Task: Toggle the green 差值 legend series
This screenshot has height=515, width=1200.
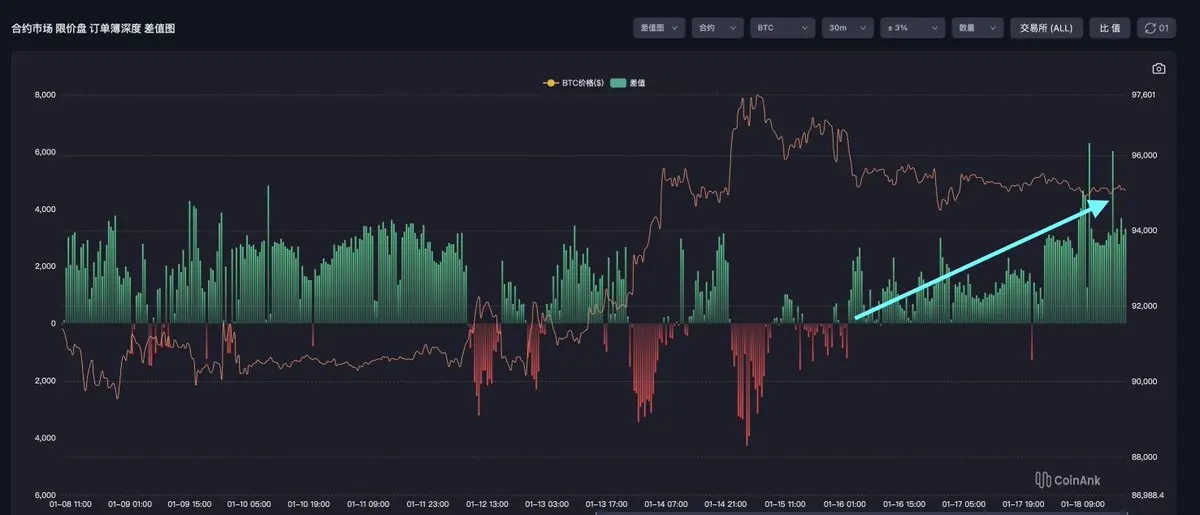Action: coord(628,83)
